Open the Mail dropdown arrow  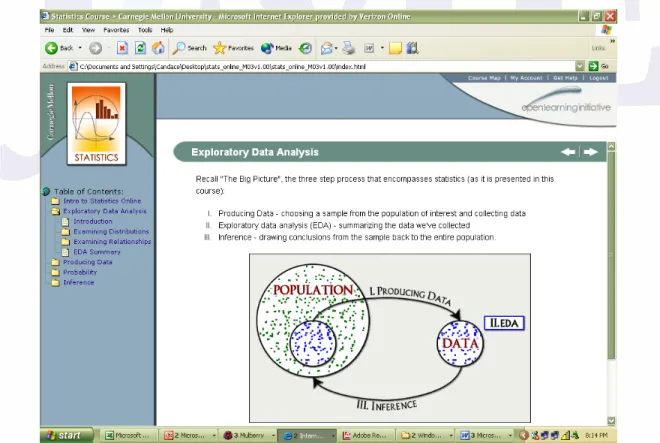[336, 48]
